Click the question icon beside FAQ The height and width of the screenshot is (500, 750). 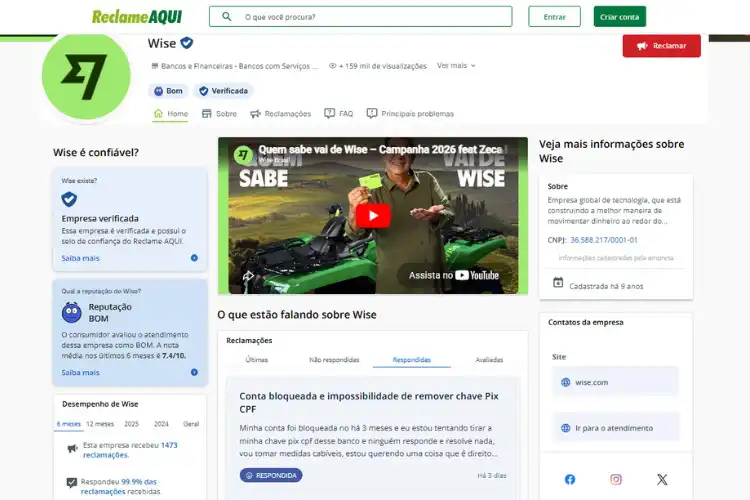click(x=329, y=113)
